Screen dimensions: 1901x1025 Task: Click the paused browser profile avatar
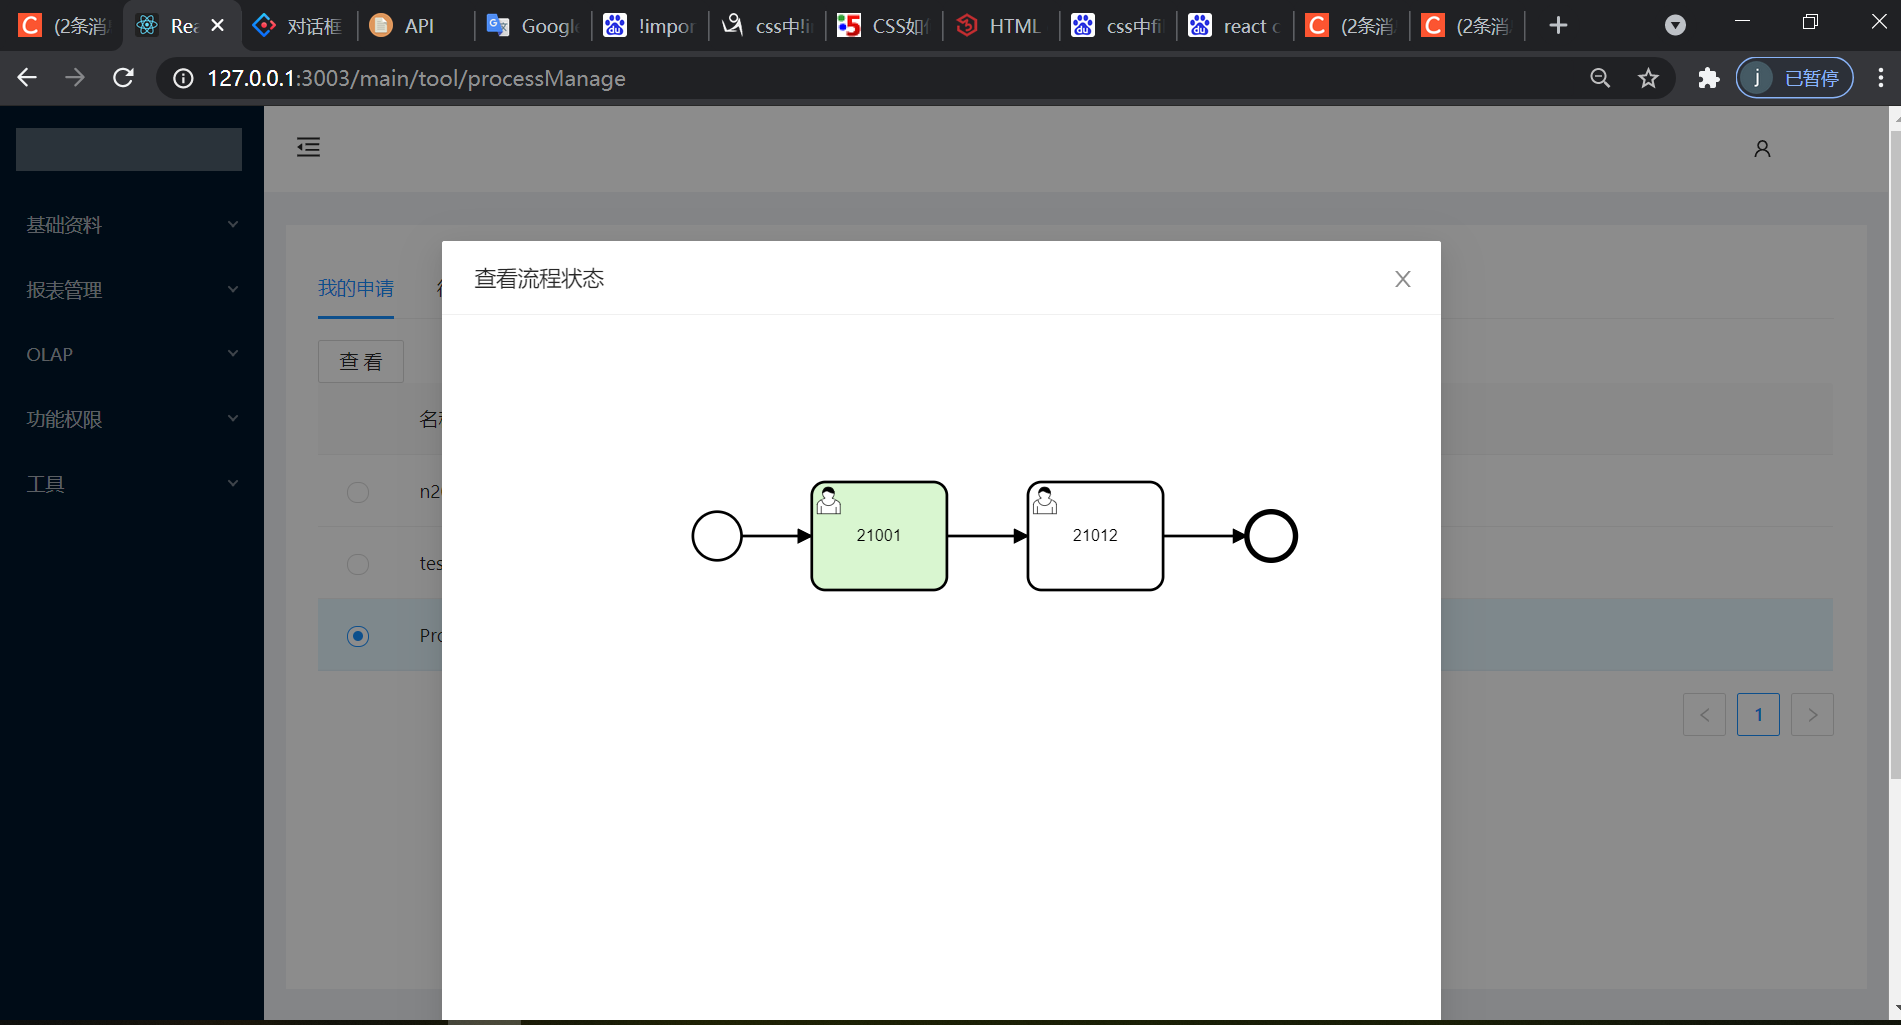[1793, 77]
